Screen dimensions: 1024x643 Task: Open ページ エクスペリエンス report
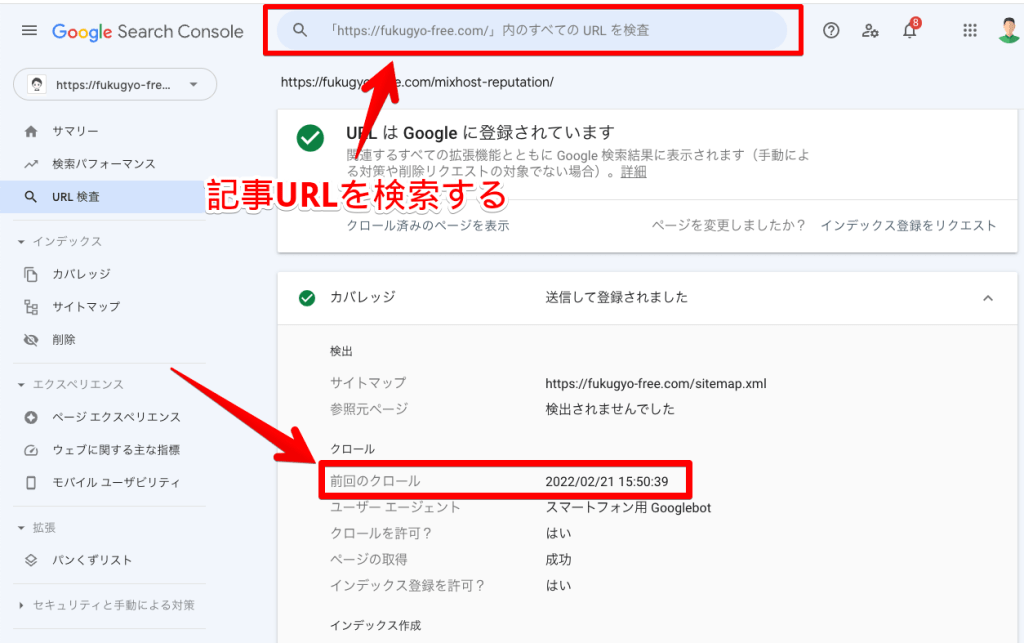116,417
